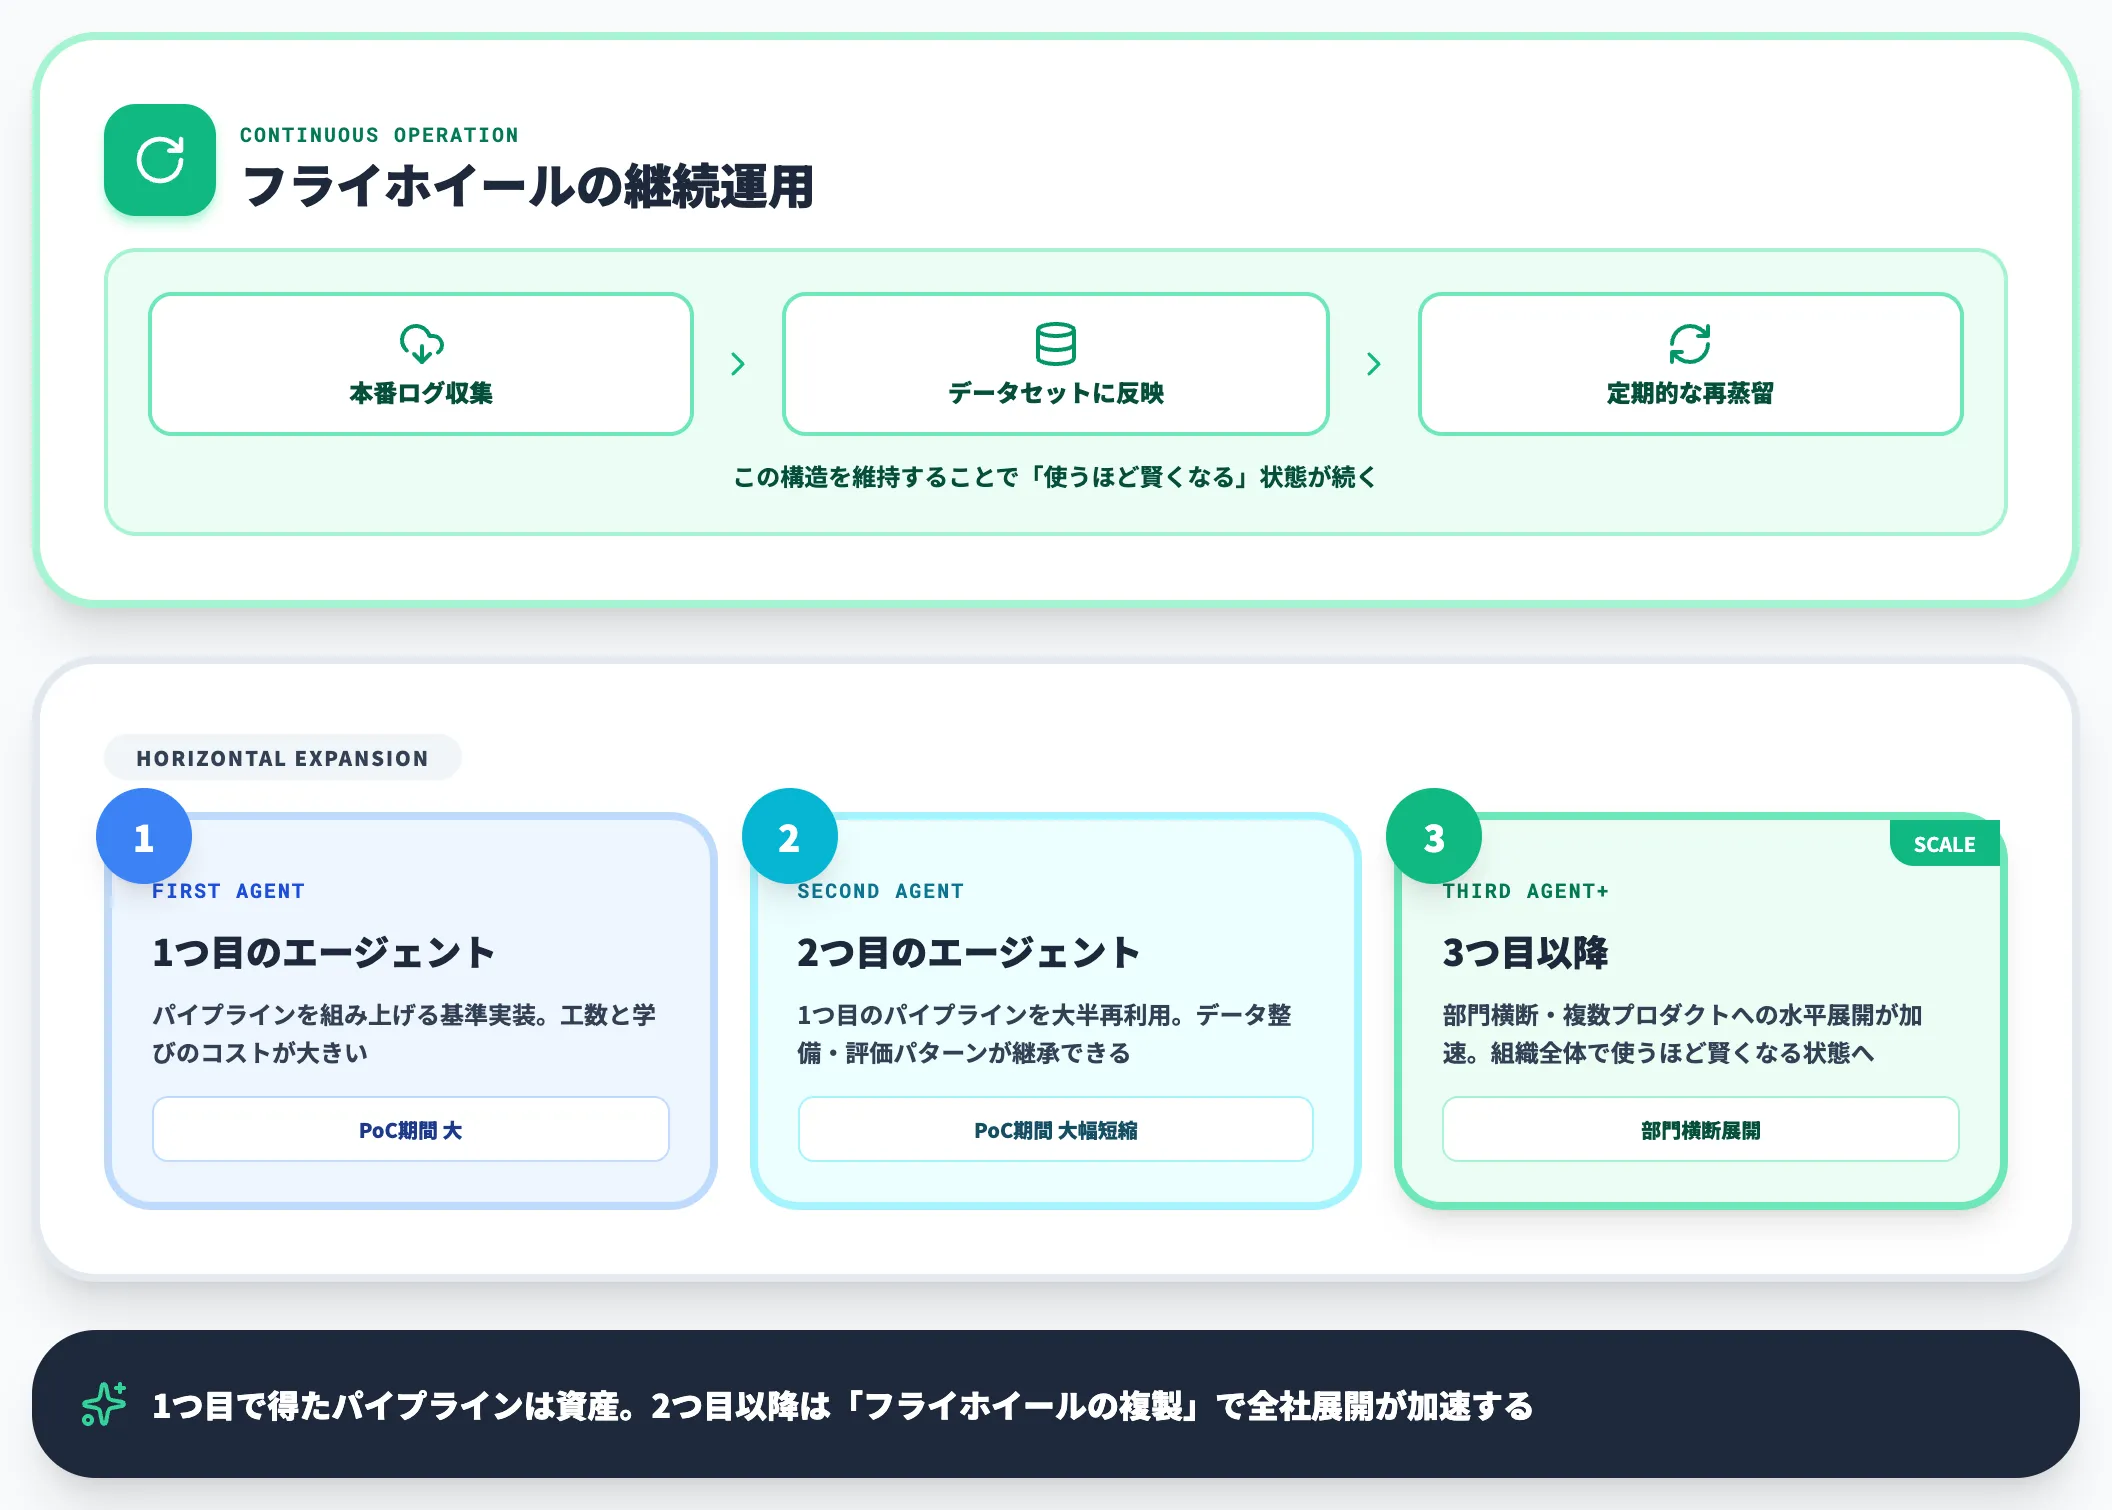Screen dimensions: 2112x1510
Task: Click the THIRD AGENT+ label
Action: pyautogui.click(x=1525, y=891)
